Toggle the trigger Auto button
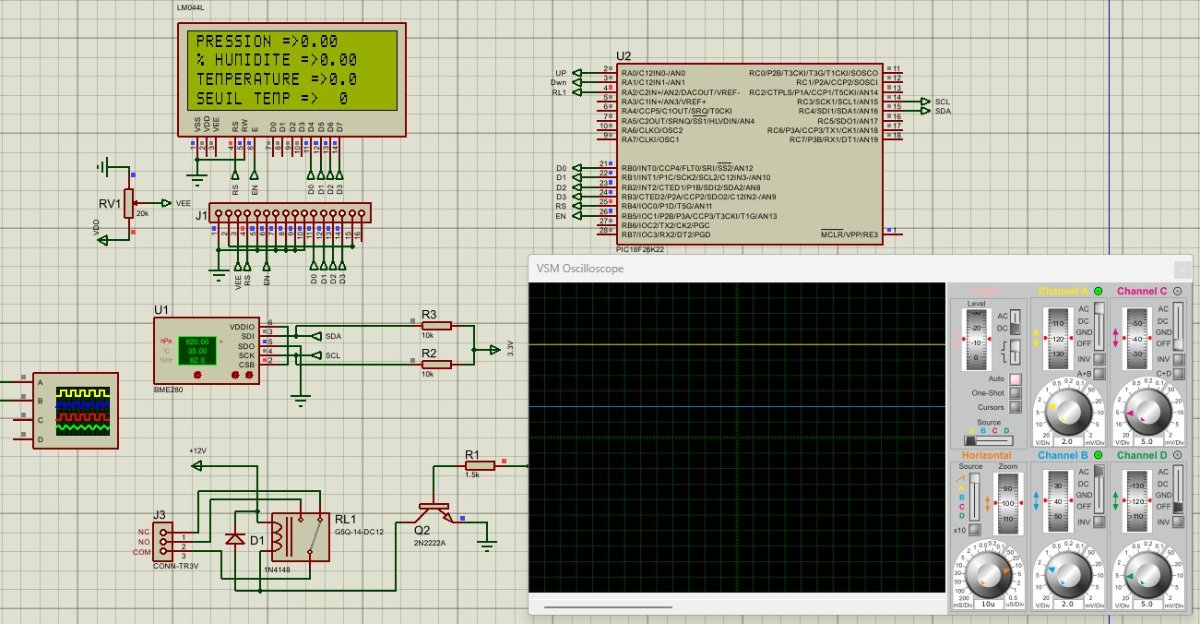The width and height of the screenshot is (1200, 624). click(1016, 379)
